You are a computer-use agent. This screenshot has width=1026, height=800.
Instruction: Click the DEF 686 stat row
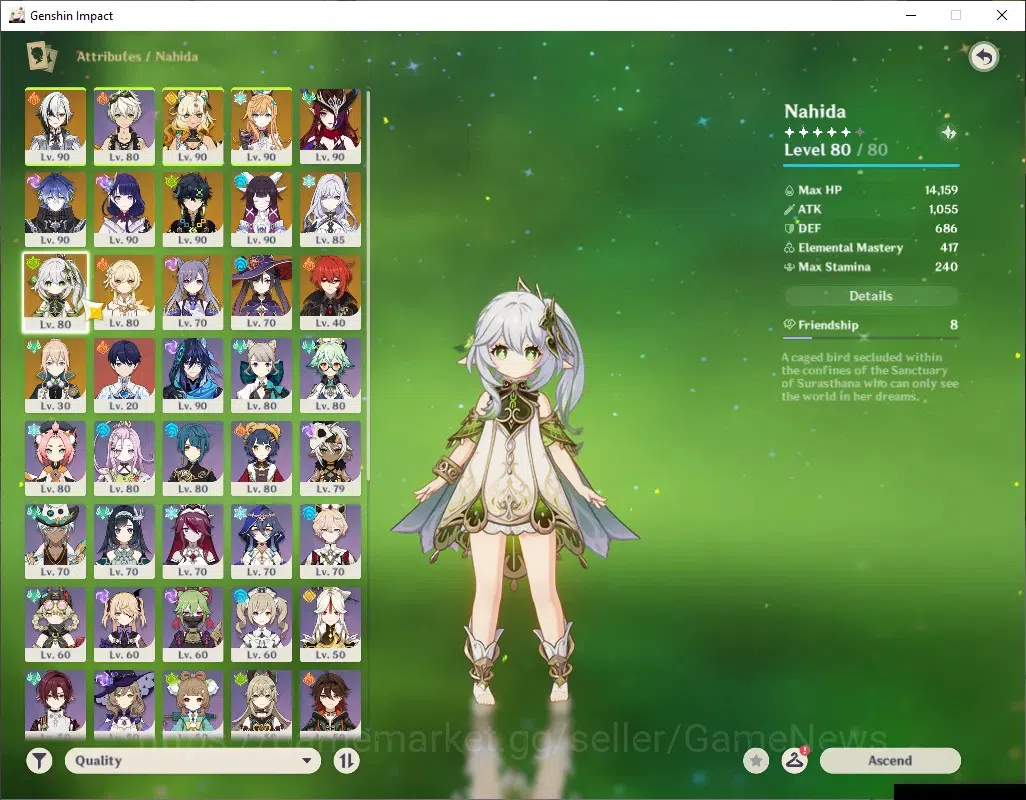[871, 228]
